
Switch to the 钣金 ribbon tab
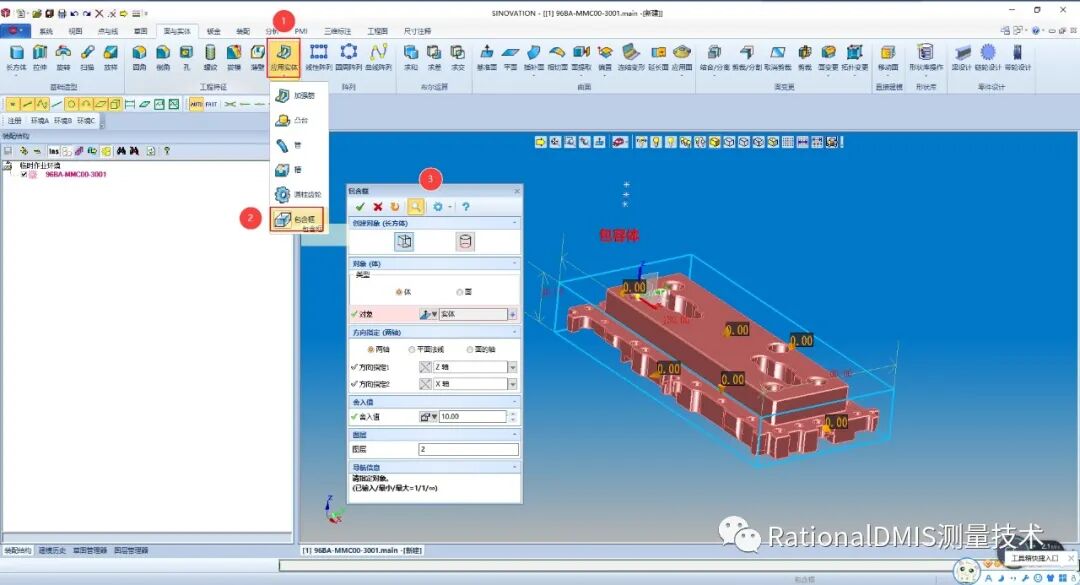click(214, 31)
